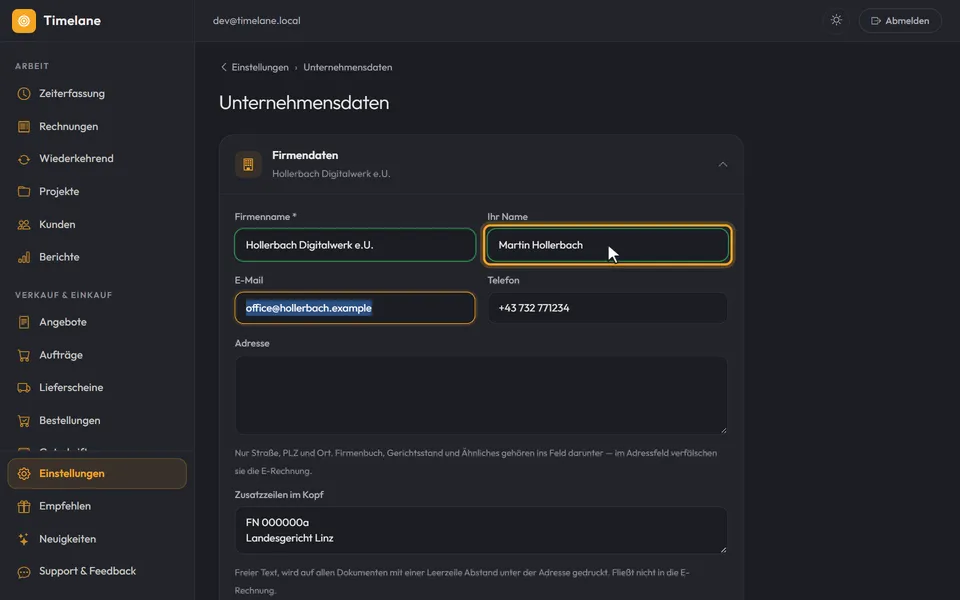This screenshot has width=960, height=600.
Task: Click the Unternehmensdaten page heading
Action: click(304, 102)
